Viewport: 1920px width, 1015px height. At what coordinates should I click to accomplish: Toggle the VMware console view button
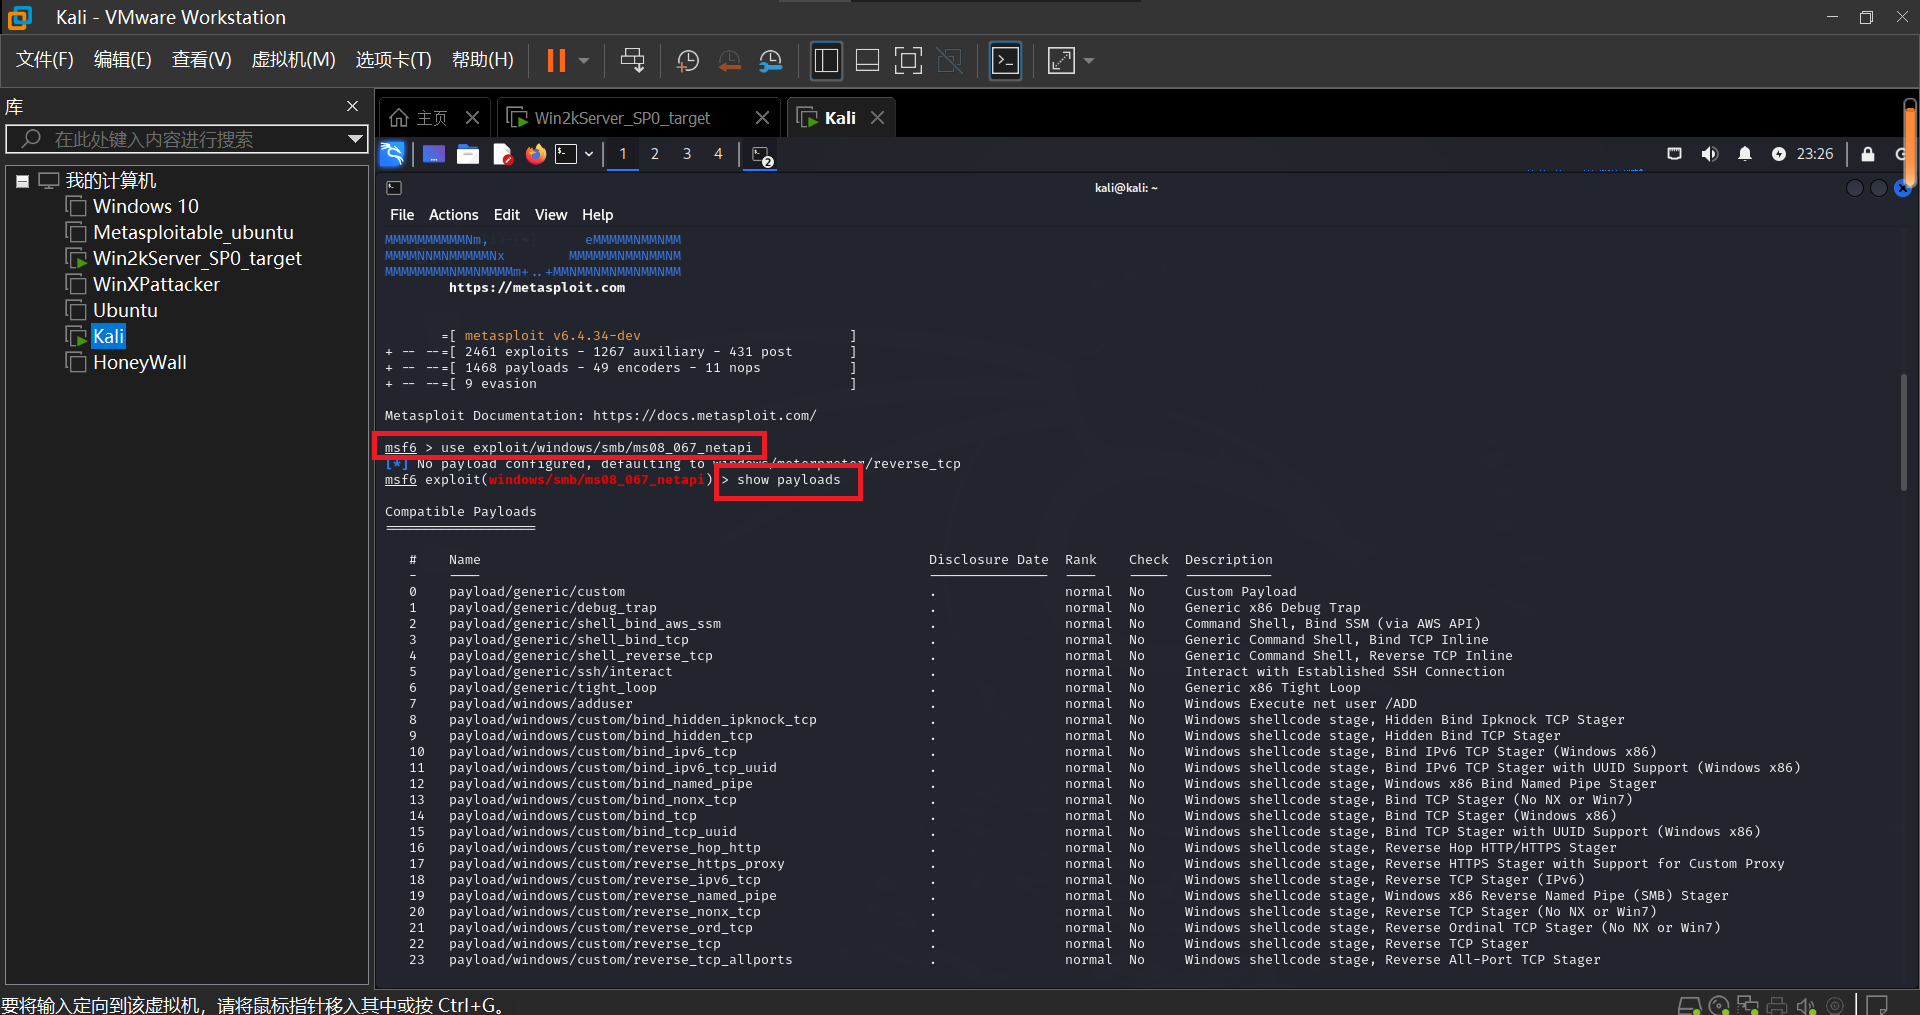coord(1005,61)
